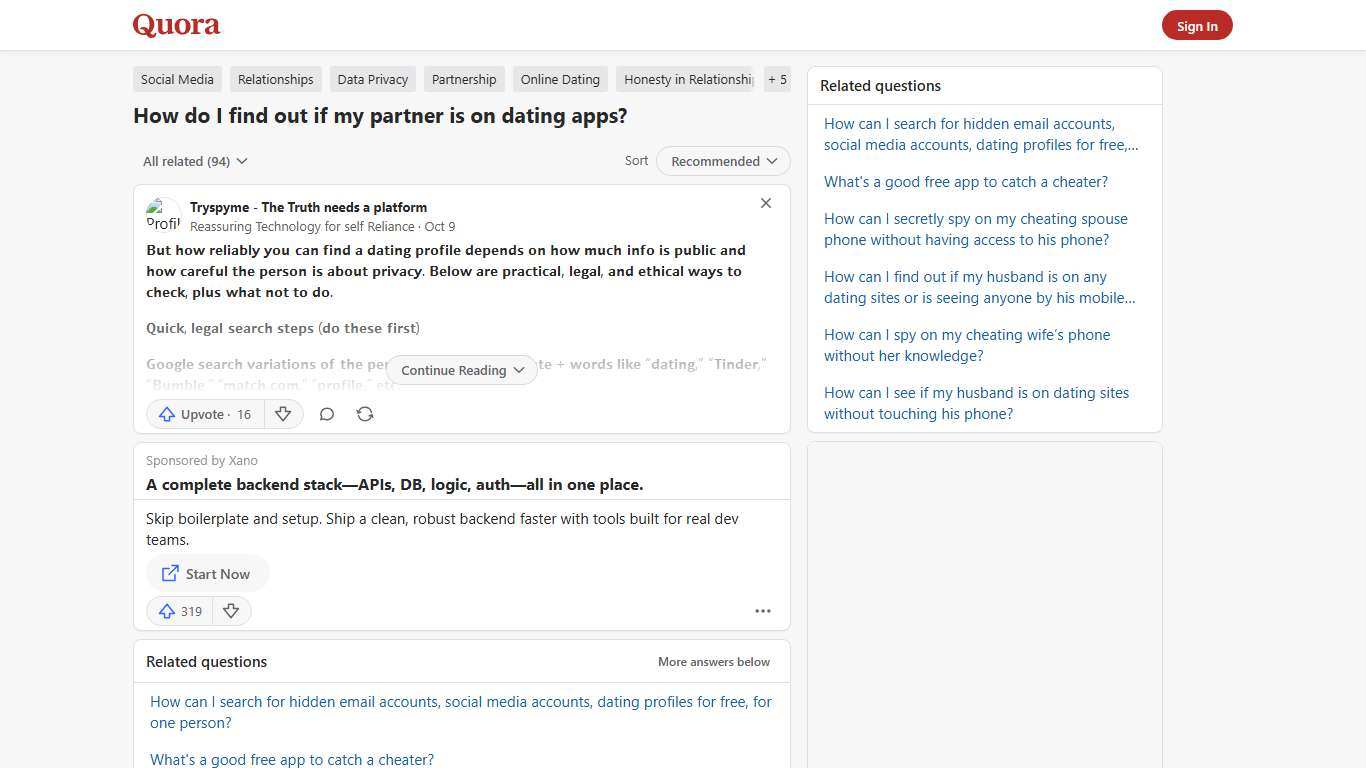This screenshot has height=768, width=1366.
Task: Continue reading Tryspyme's answer
Action: 461,370
